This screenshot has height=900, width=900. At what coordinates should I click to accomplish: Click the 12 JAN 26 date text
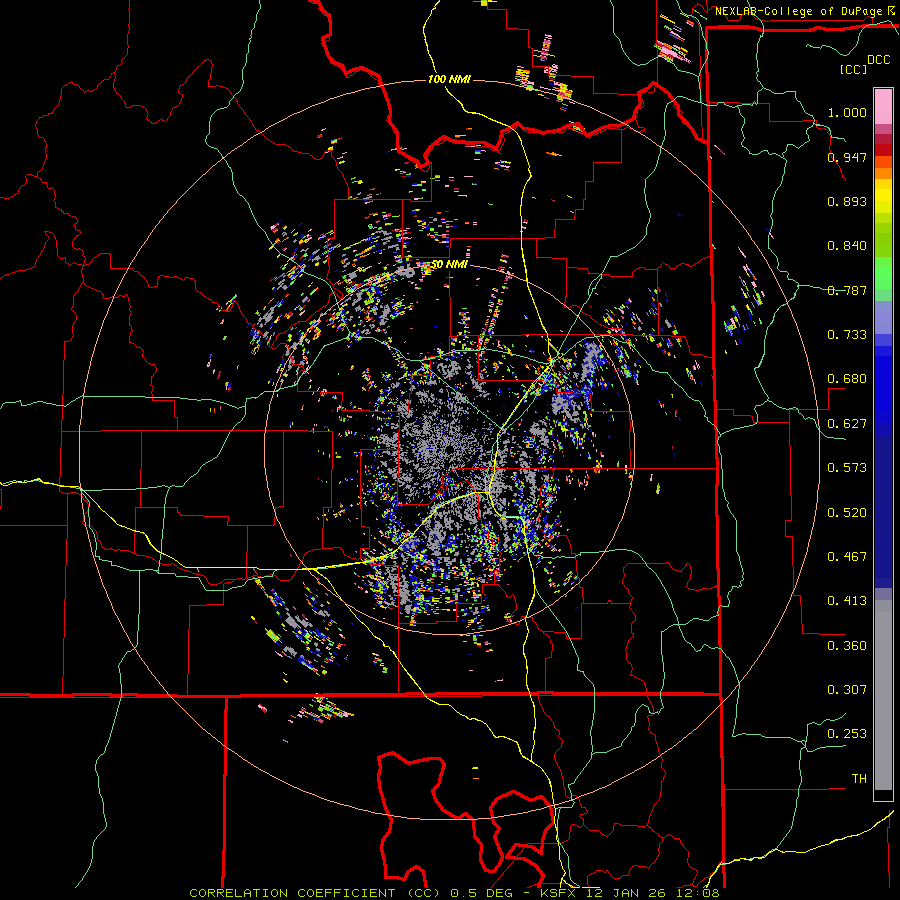[x=625, y=893]
